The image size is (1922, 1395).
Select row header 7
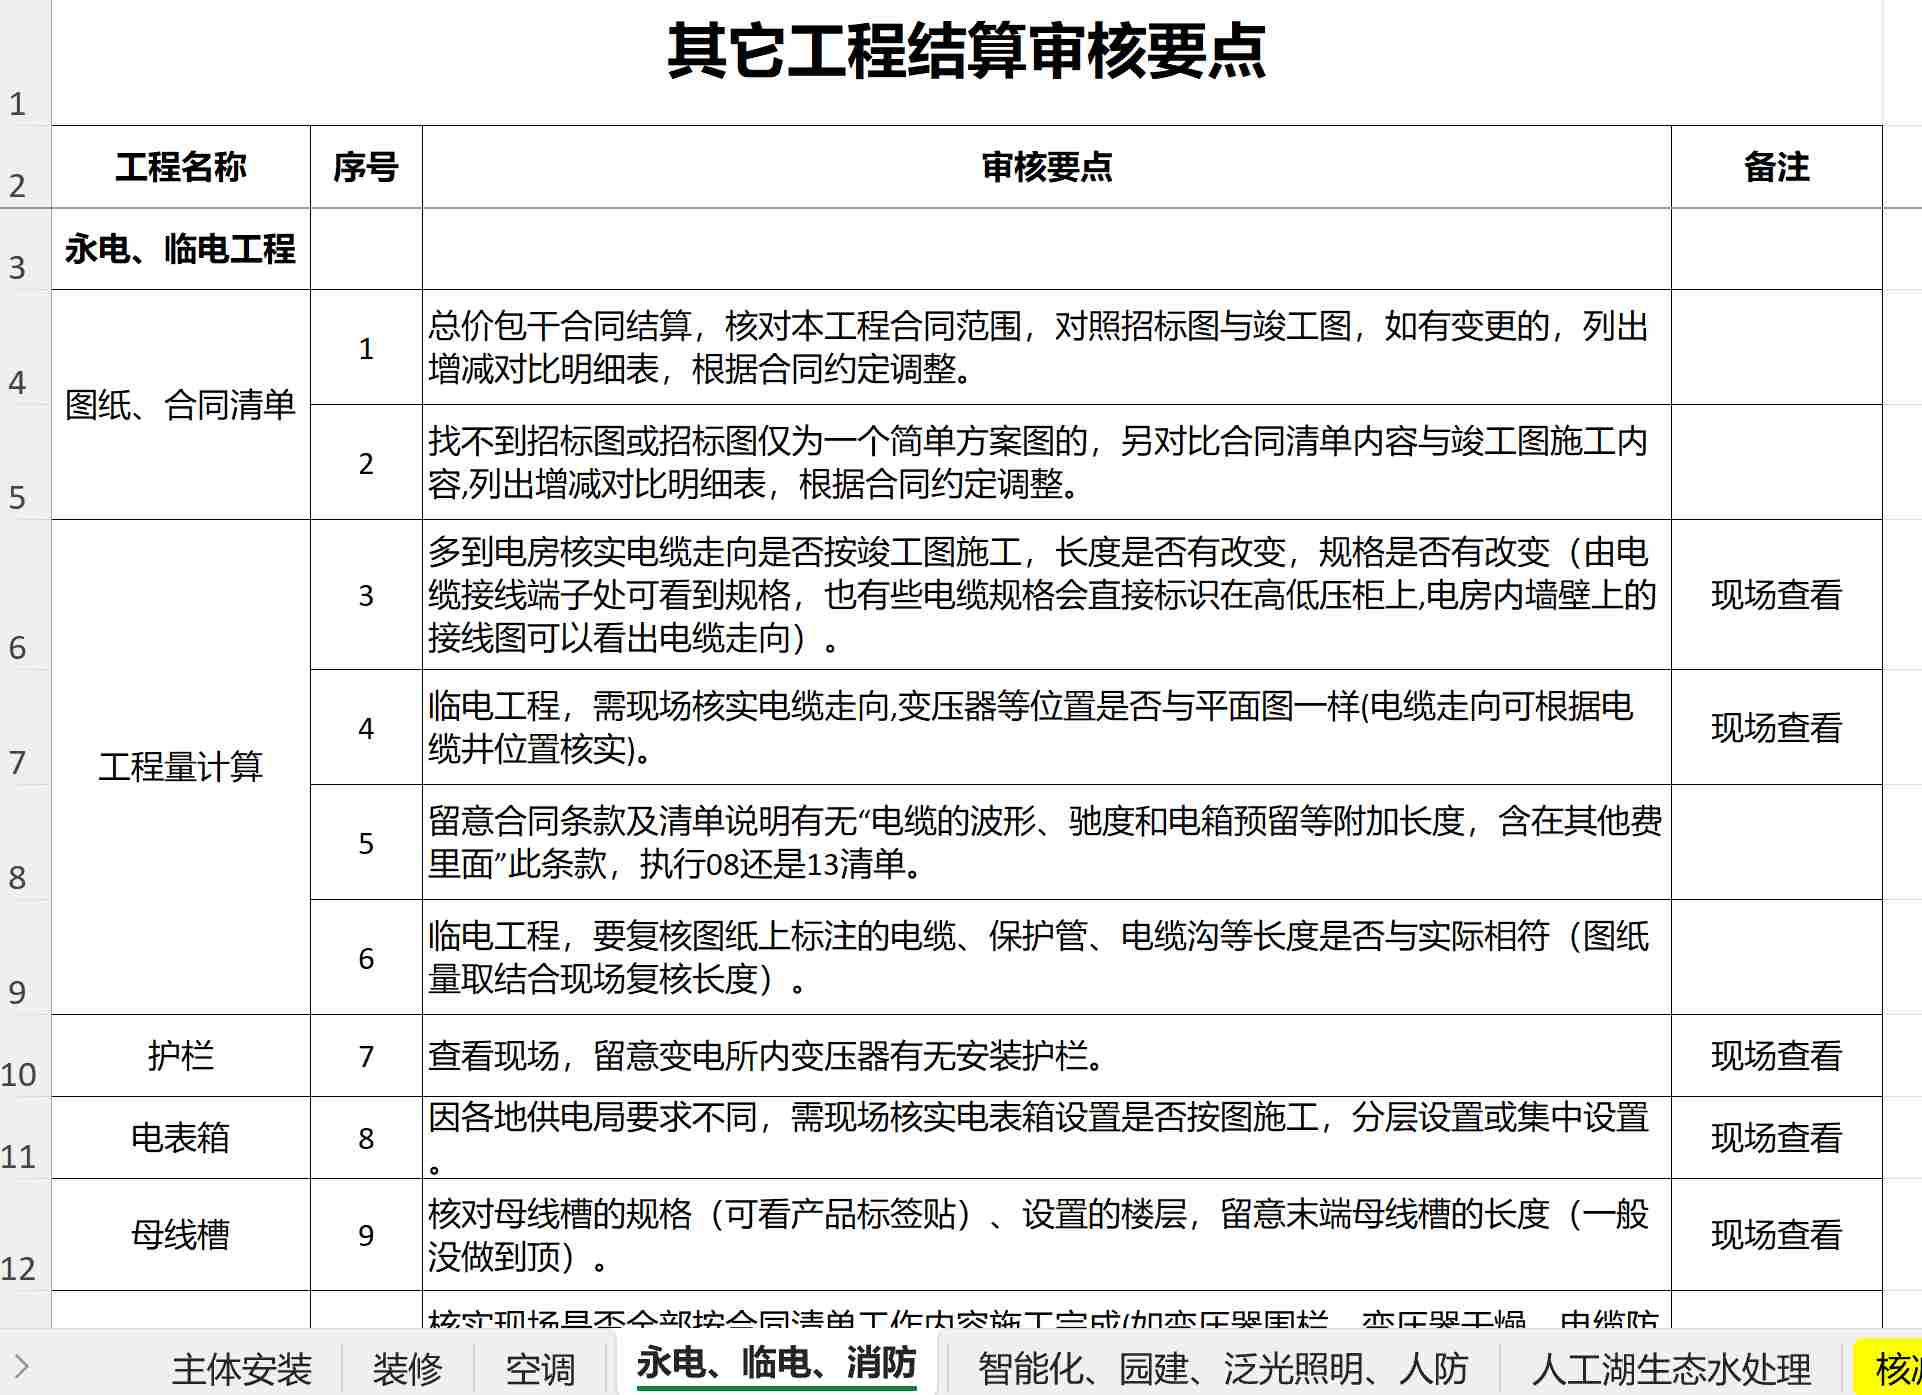pyautogui.click(x=25, y=727)
